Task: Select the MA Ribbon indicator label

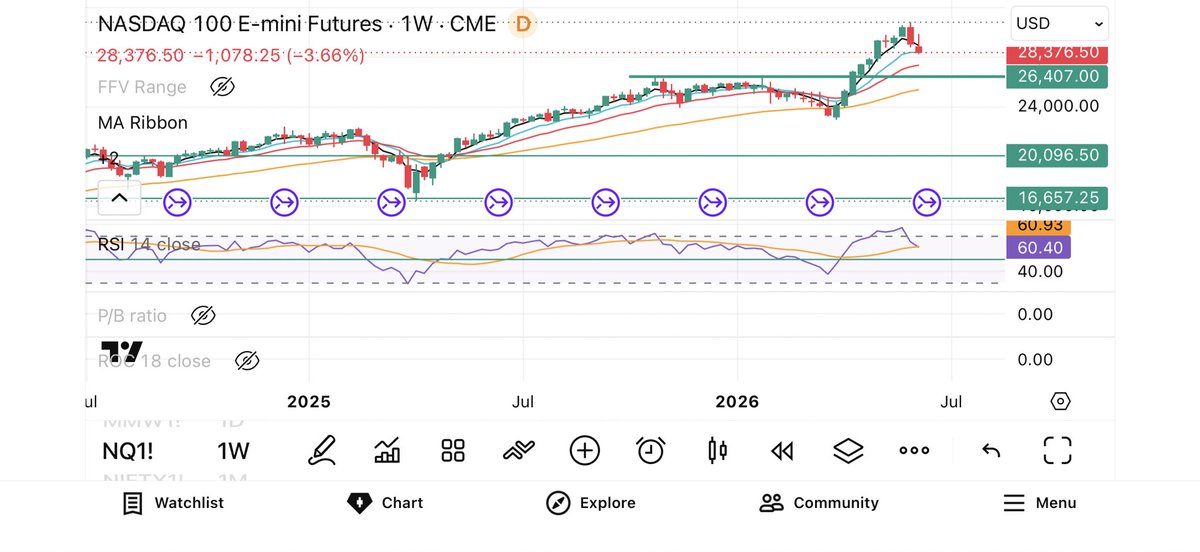Action: coord(143,123)
